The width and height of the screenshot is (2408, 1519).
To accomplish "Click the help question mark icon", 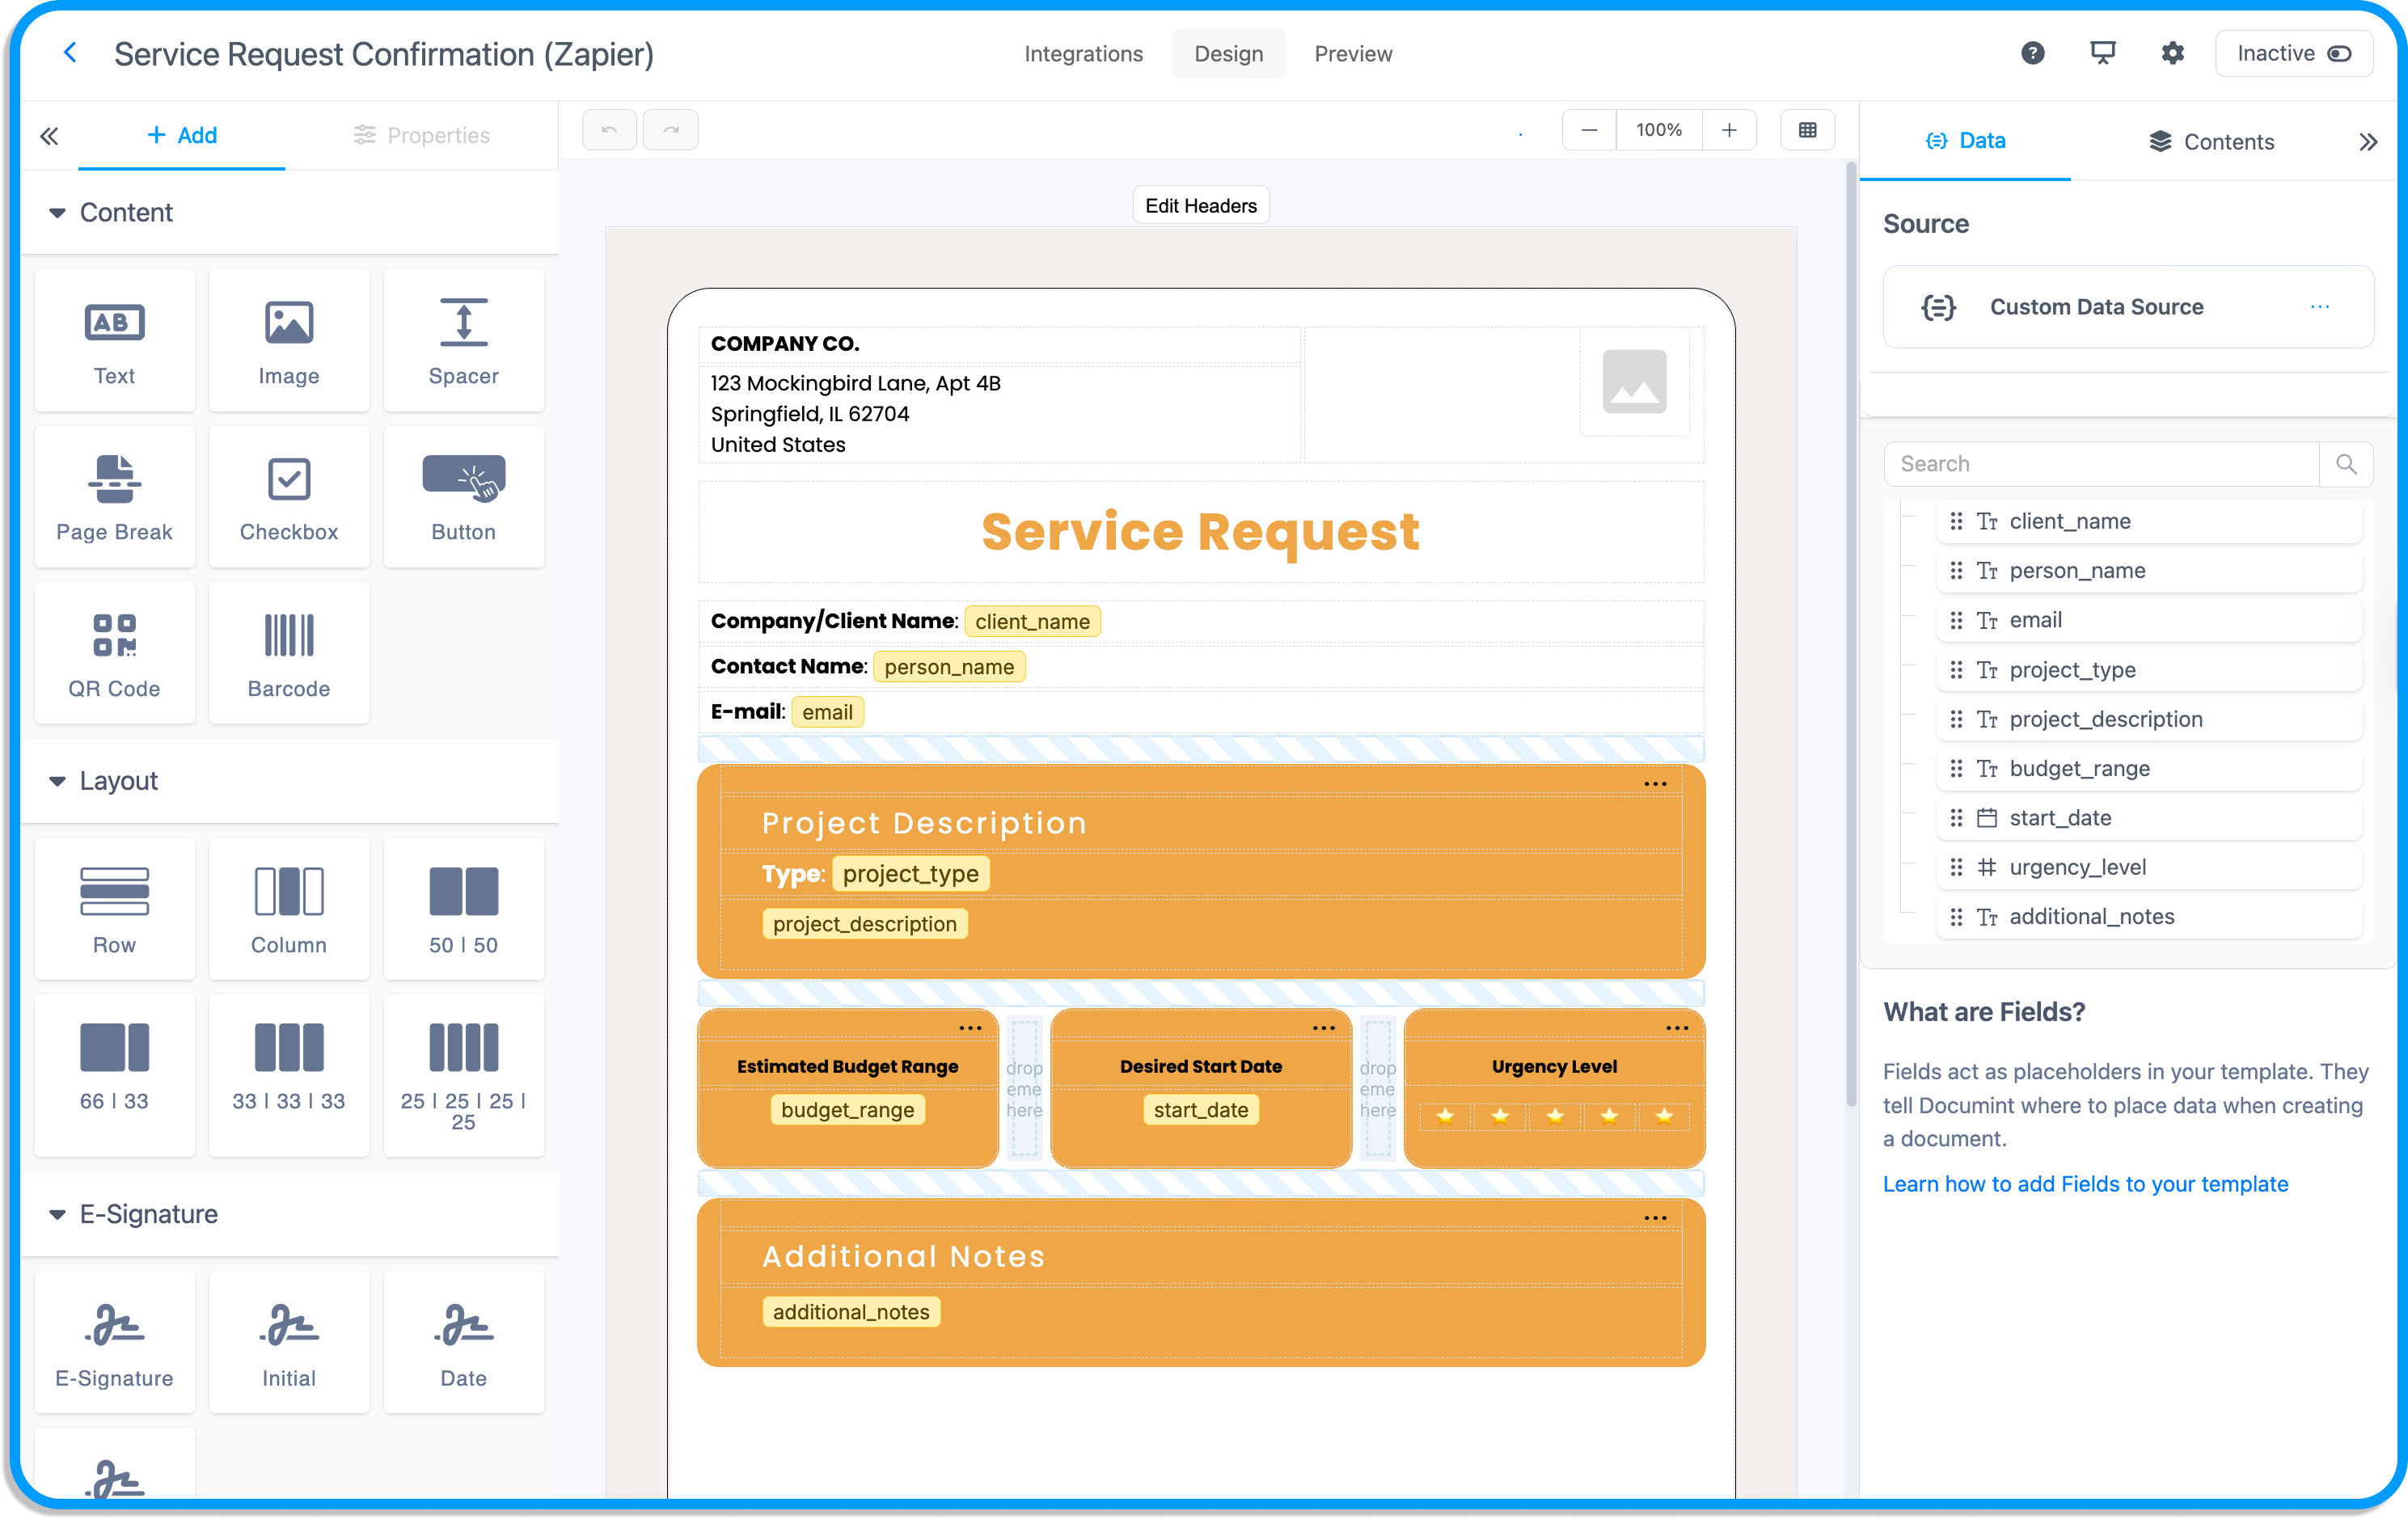I will (2032, 53).
